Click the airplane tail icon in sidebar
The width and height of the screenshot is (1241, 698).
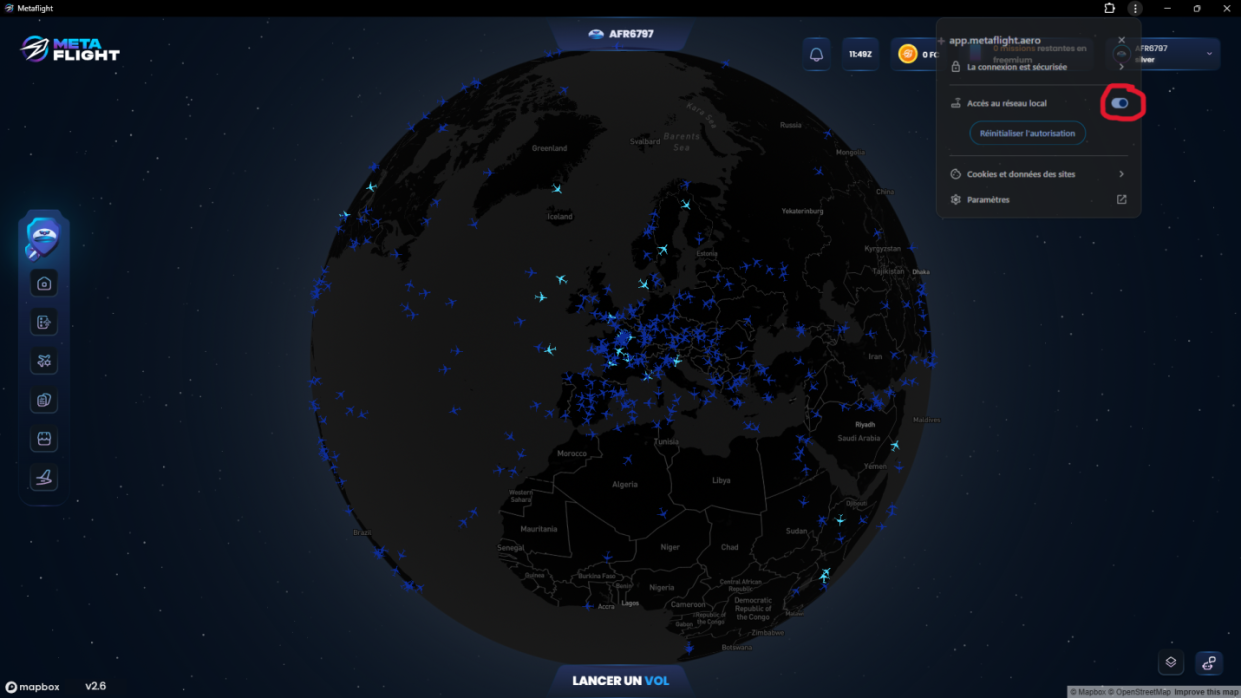pyautogui.click(x=44, y=478)
